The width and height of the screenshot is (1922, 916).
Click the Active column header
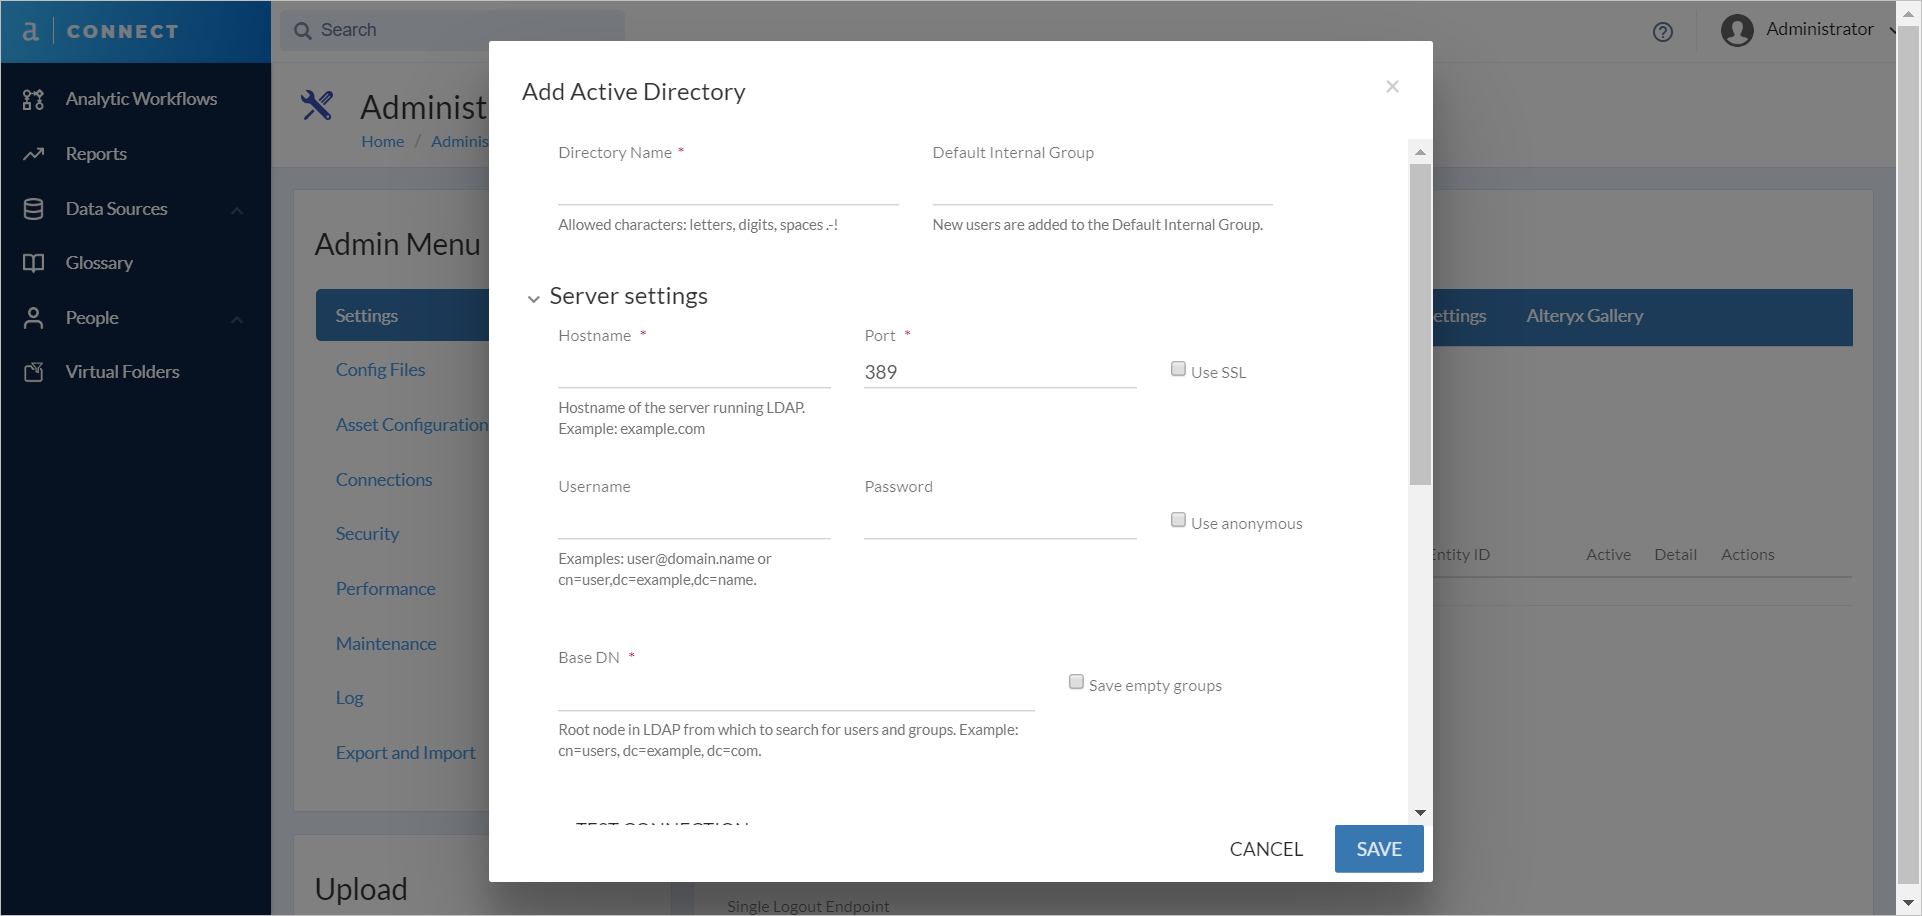(1608, 555)
